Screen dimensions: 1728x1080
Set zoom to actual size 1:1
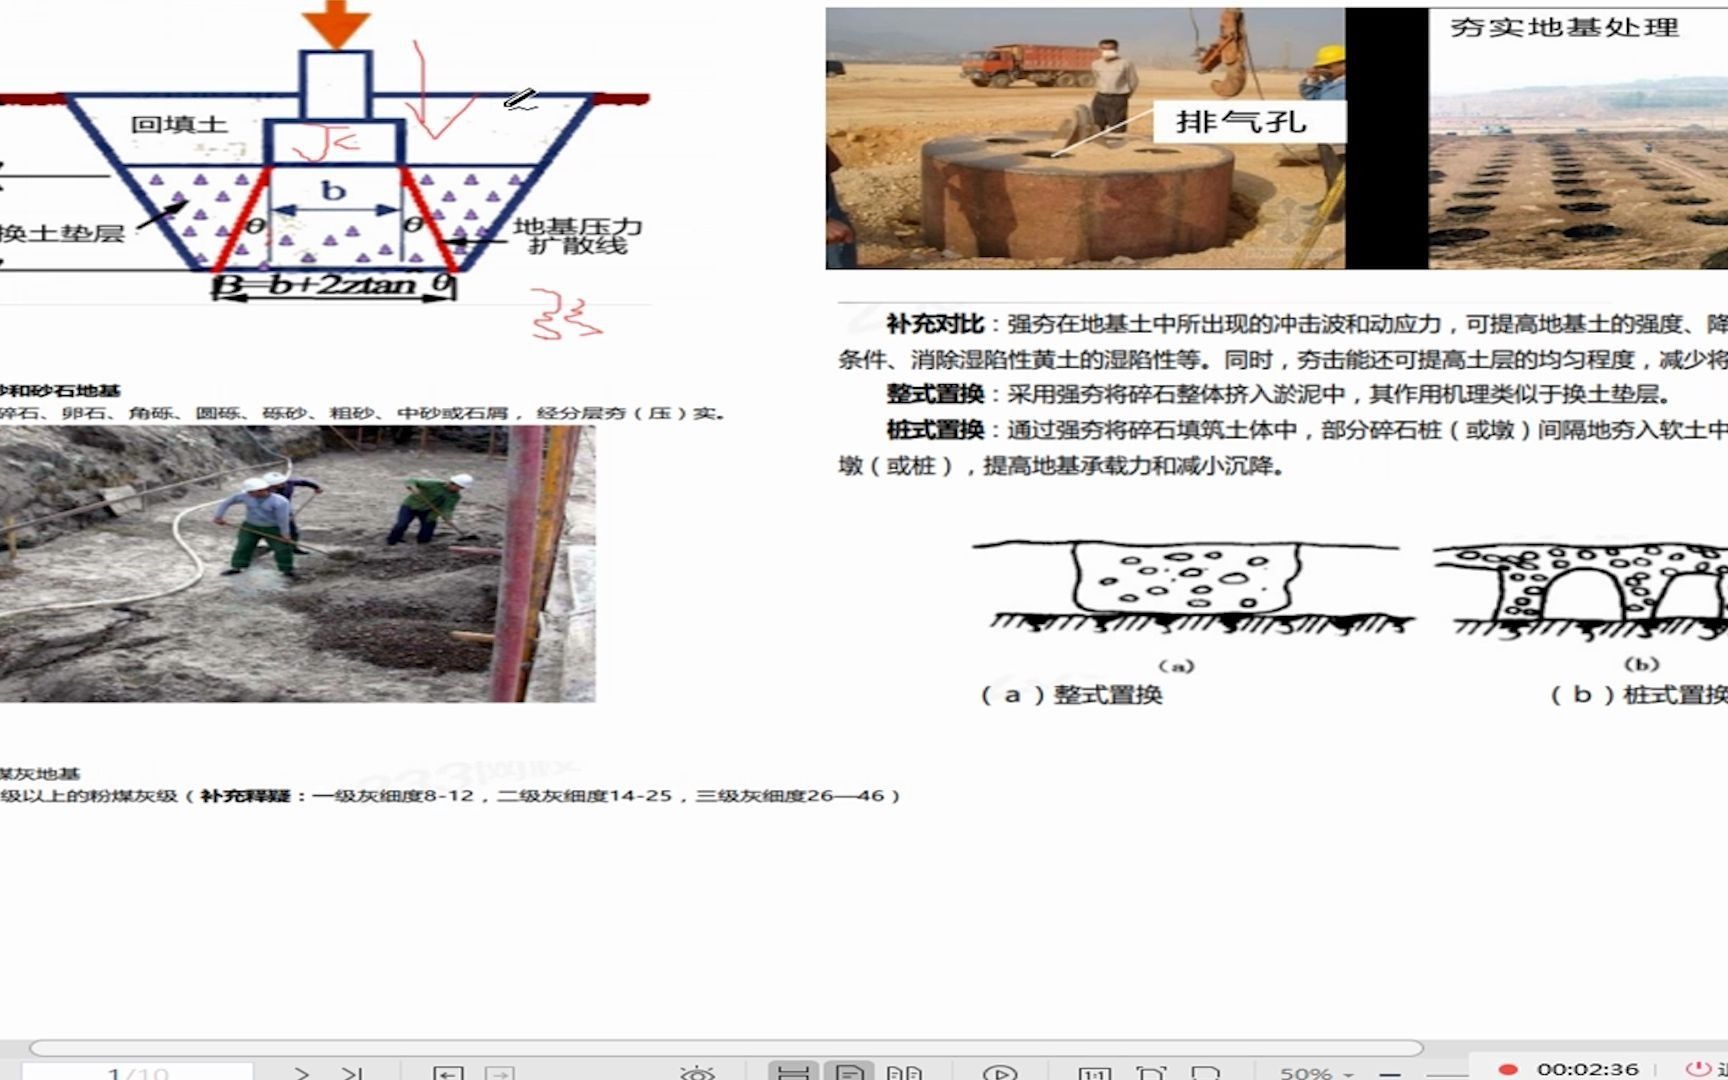click(x=1096, y=1073)
